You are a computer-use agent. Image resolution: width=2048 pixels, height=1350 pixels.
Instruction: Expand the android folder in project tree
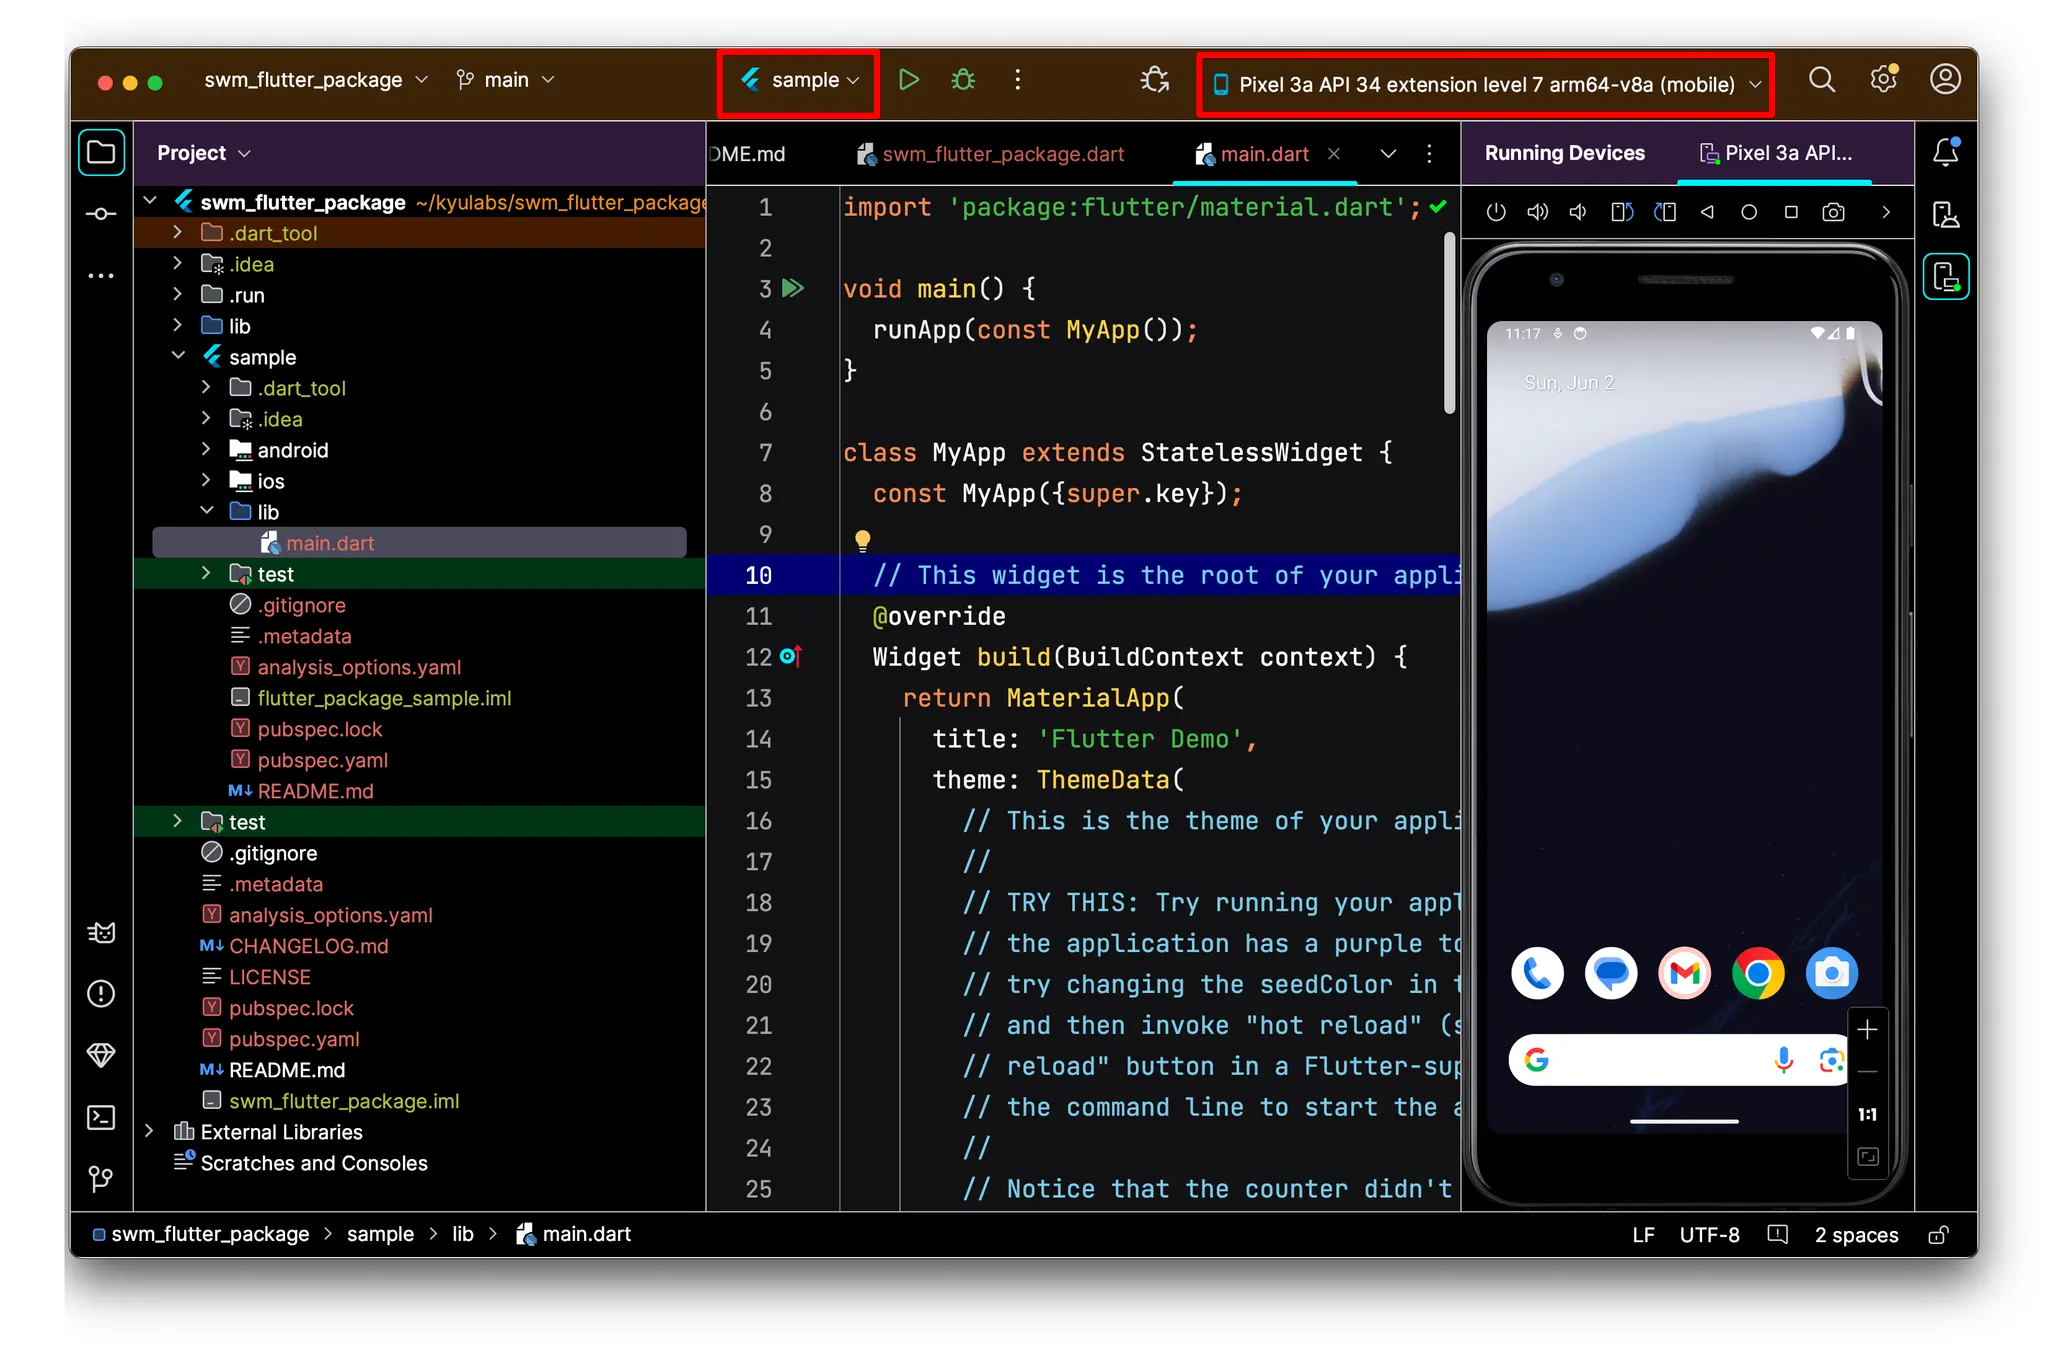tap(206, 450)
